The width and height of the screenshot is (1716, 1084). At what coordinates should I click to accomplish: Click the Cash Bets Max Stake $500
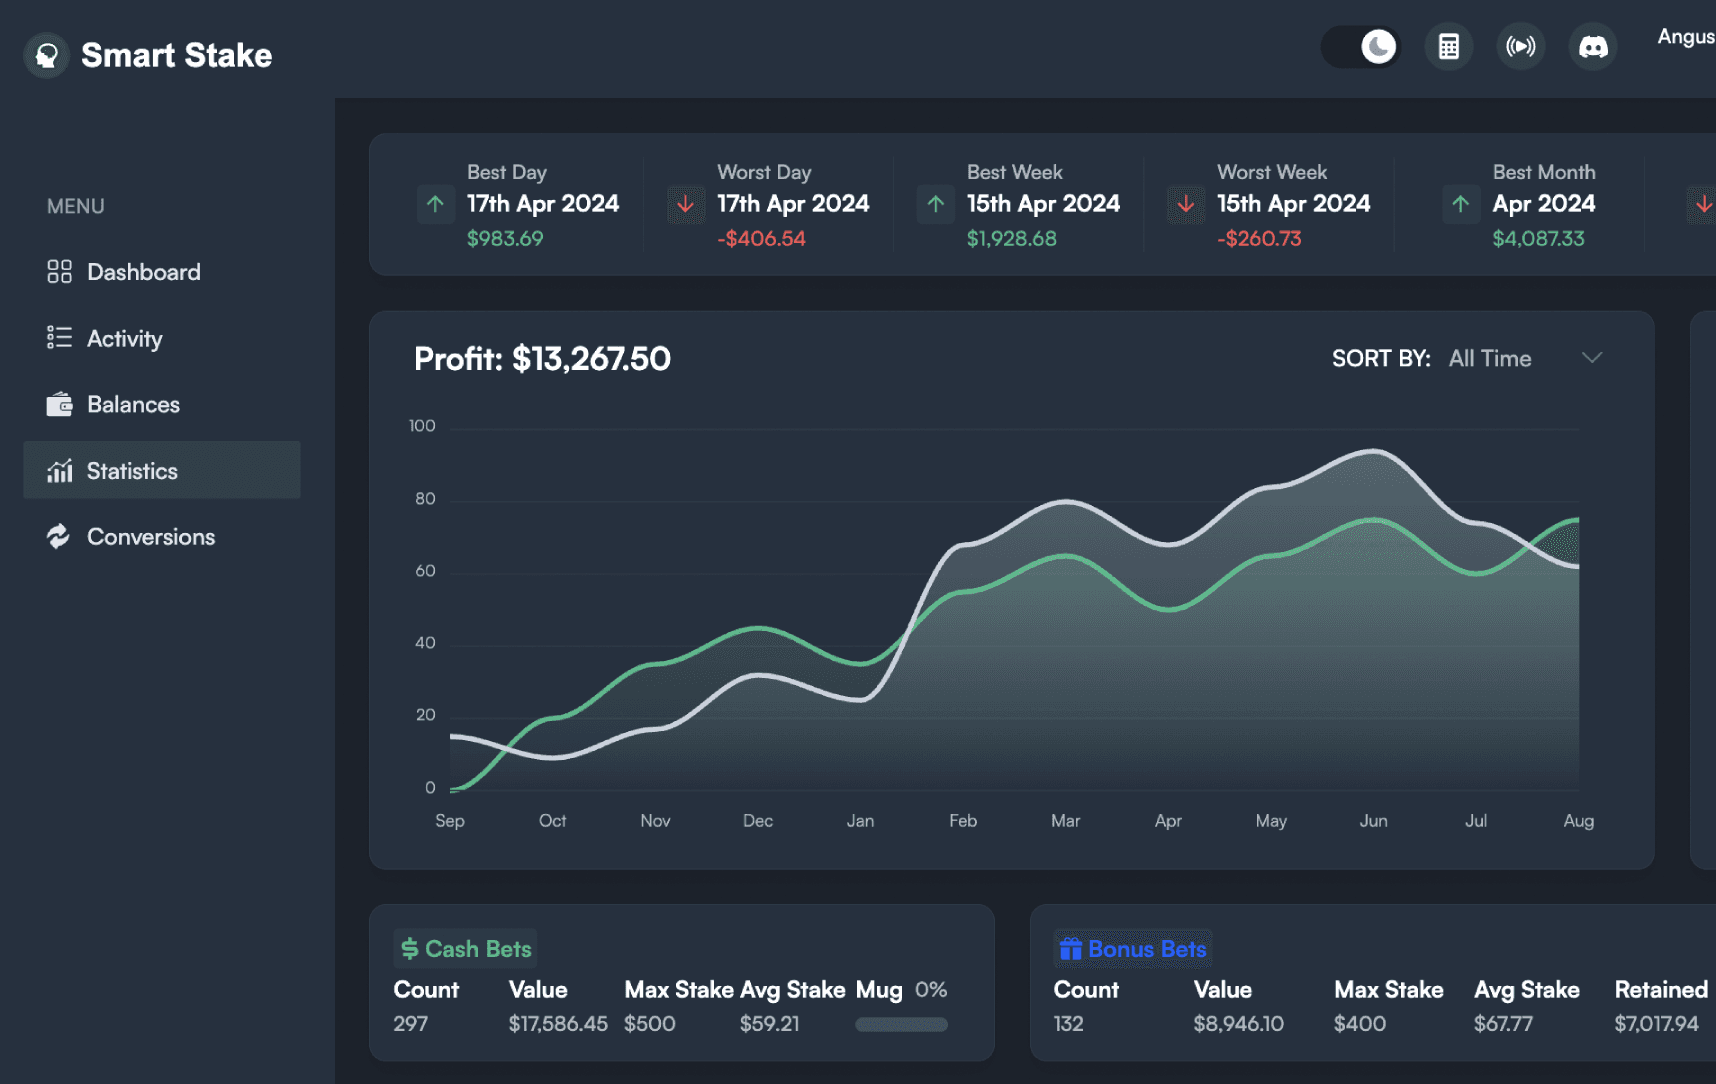(650, 1023)
